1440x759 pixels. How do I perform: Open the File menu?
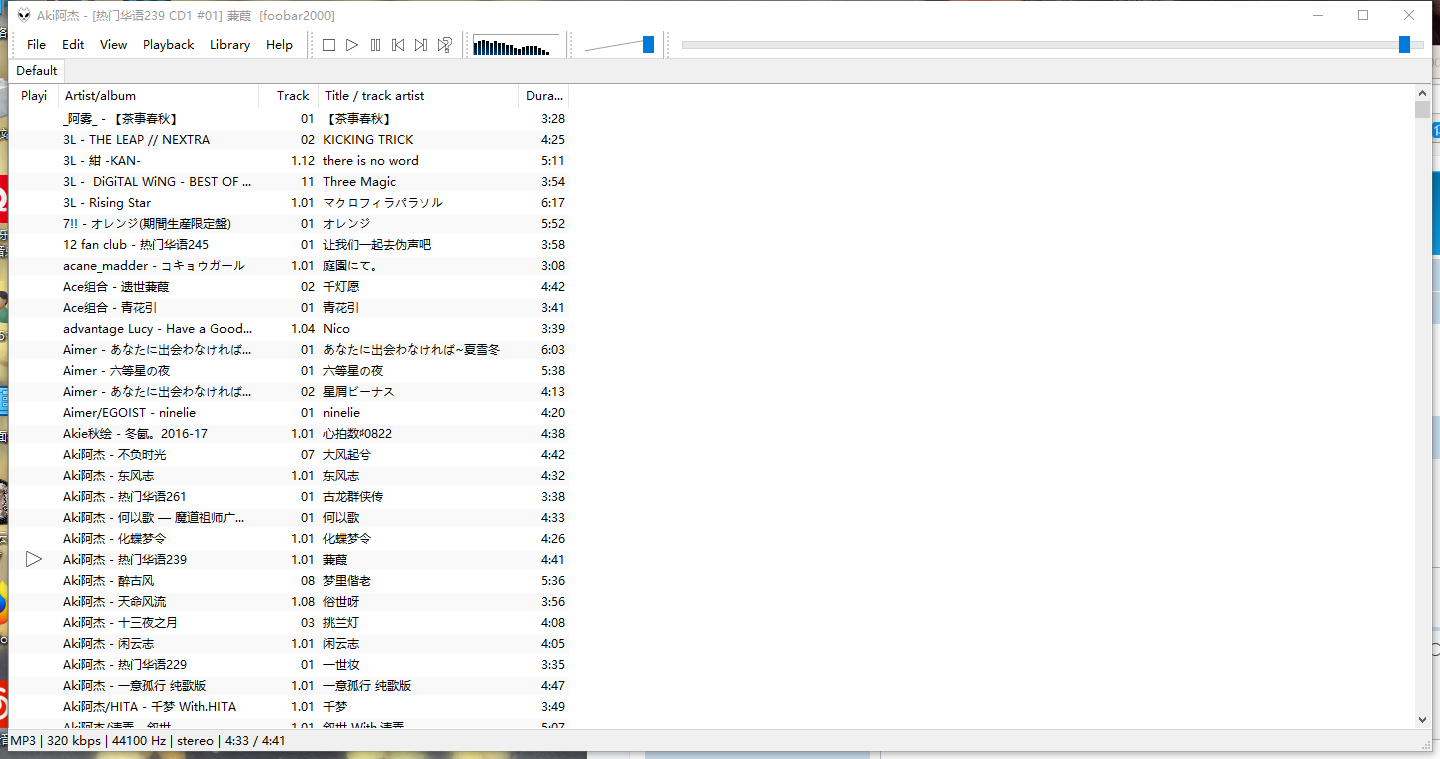[36, 44]
